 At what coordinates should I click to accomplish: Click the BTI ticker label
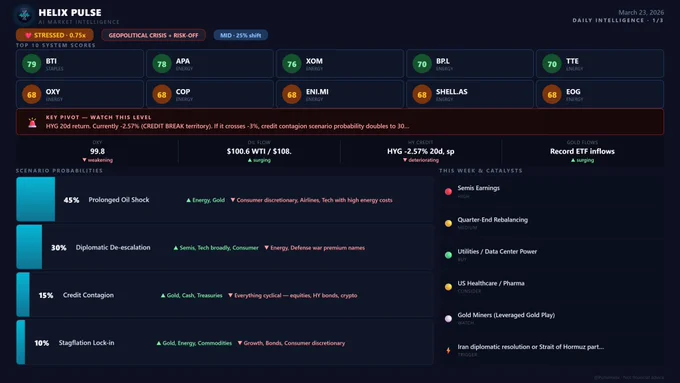click(x=51, y=61)
